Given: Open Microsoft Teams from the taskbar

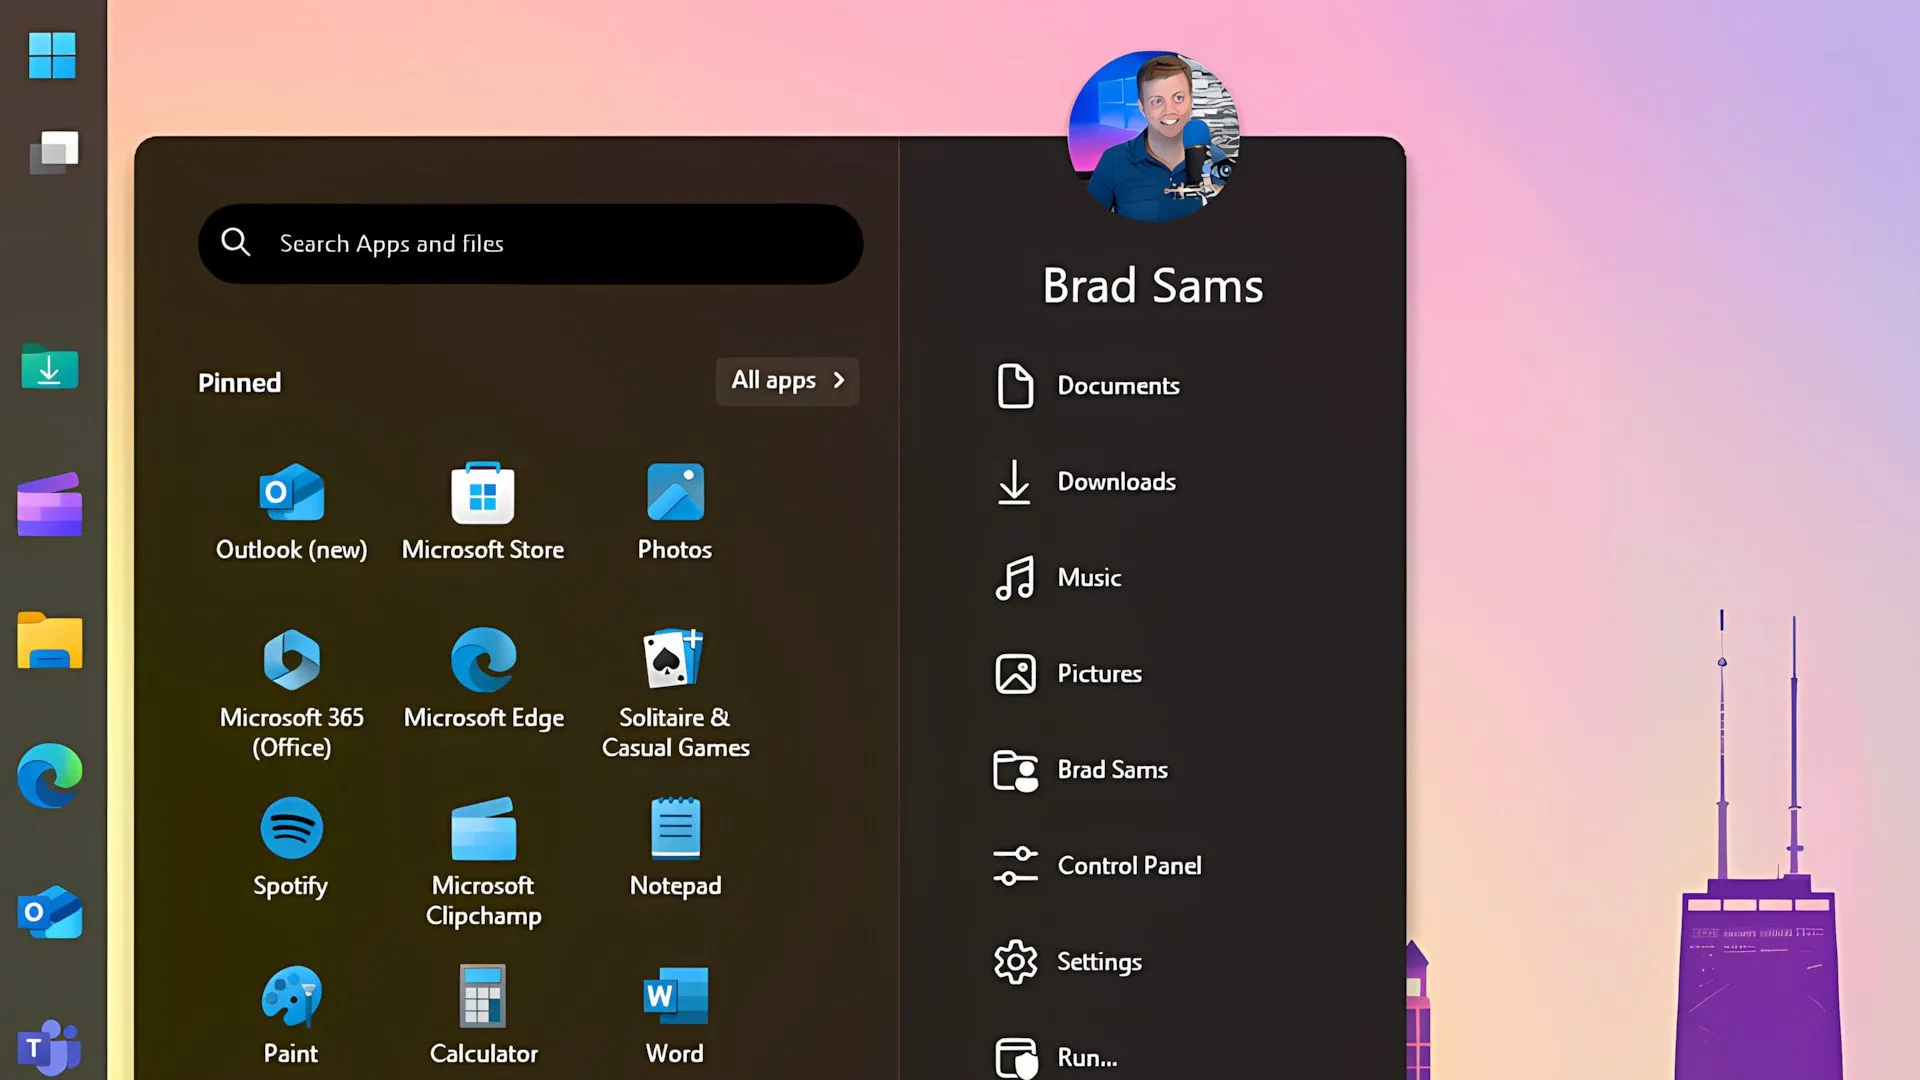Looking at the screenshot, I should pos(48,1047).
